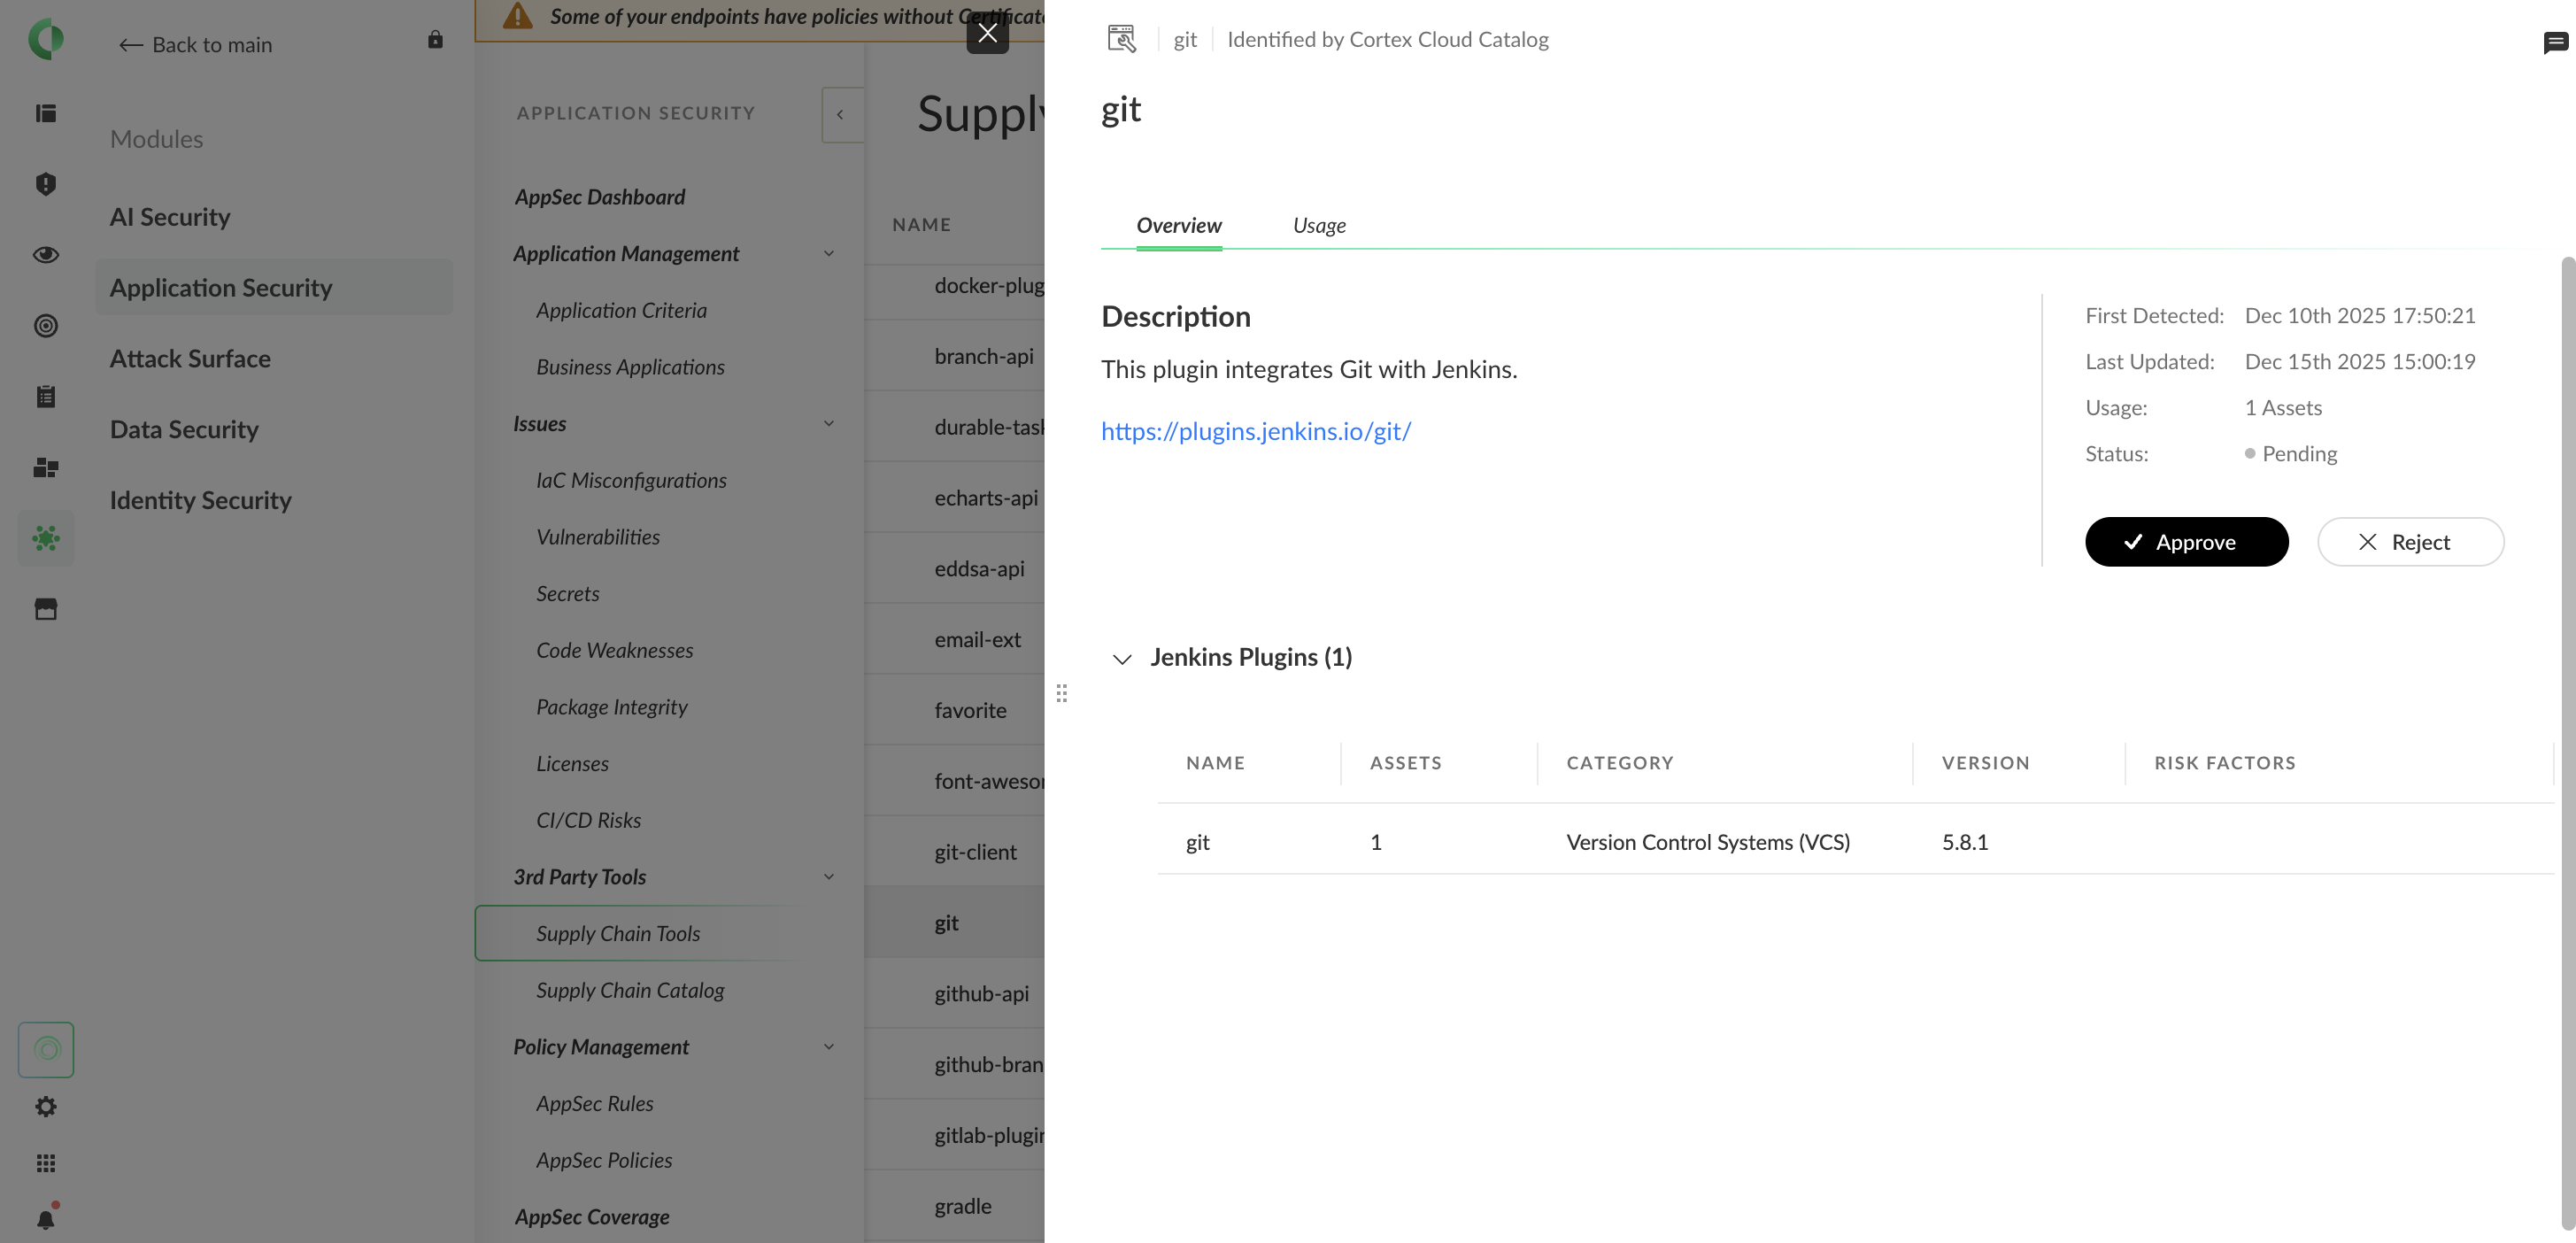Image resolution: width=2576 pixels, height=1243 pixels.
Task: Approve the git plugin
Action: pos(2186,542)
